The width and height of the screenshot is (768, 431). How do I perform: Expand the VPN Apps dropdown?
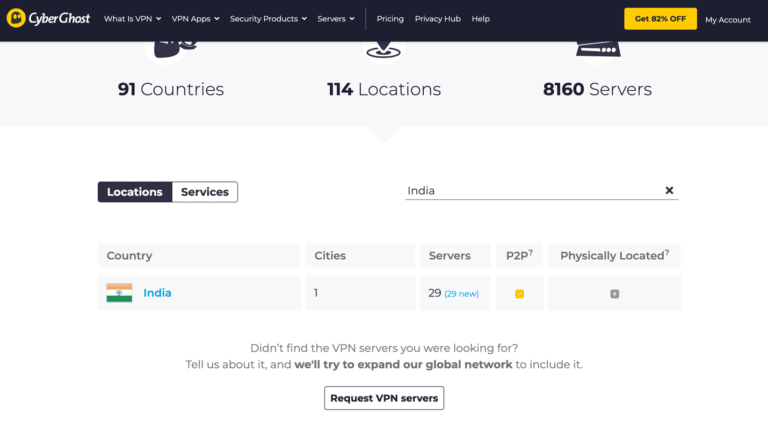click(195, 19)
